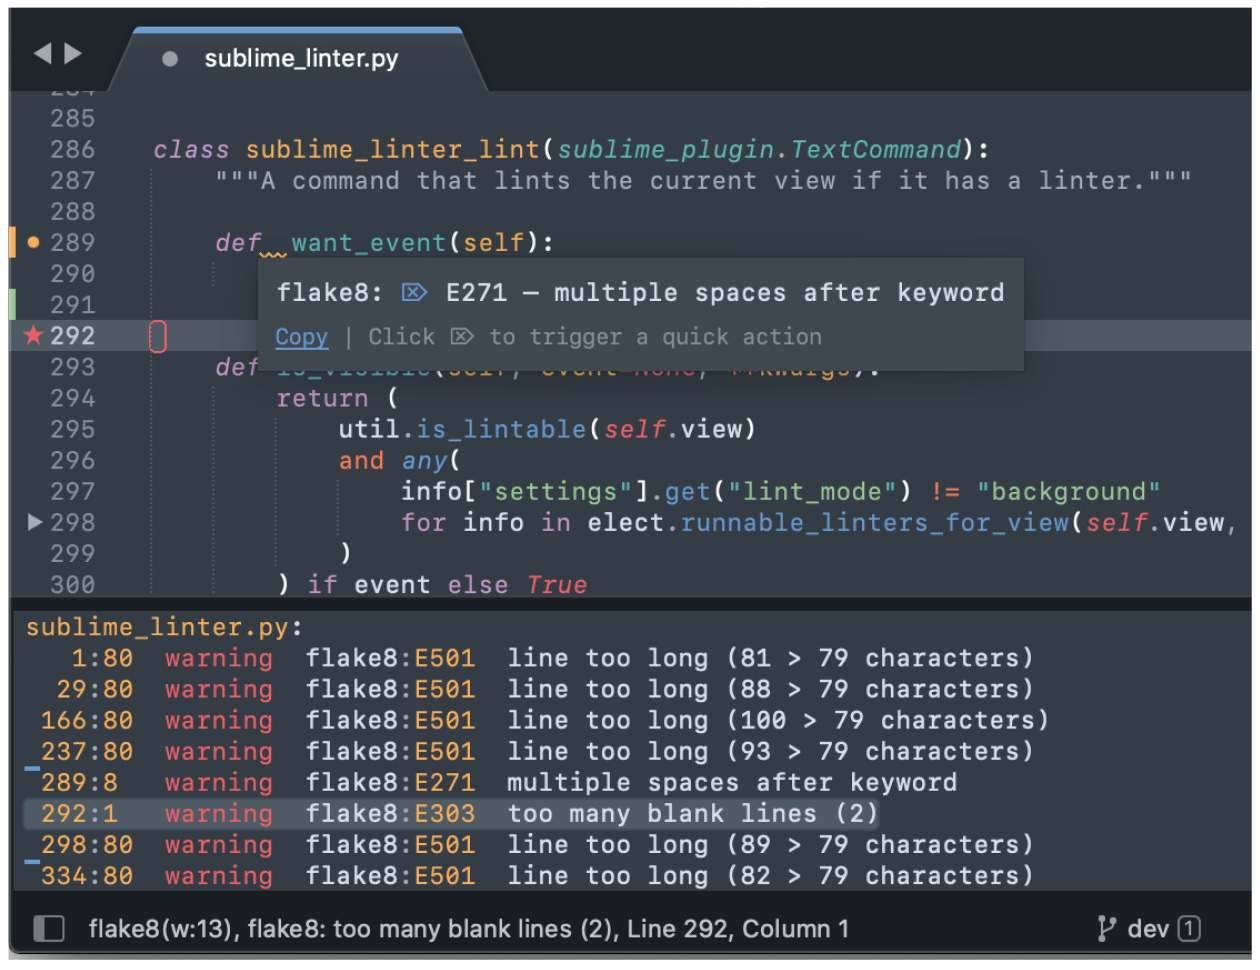Click the "background" string on line 297
This screenshot has width=1260, height=970.
1068,492
